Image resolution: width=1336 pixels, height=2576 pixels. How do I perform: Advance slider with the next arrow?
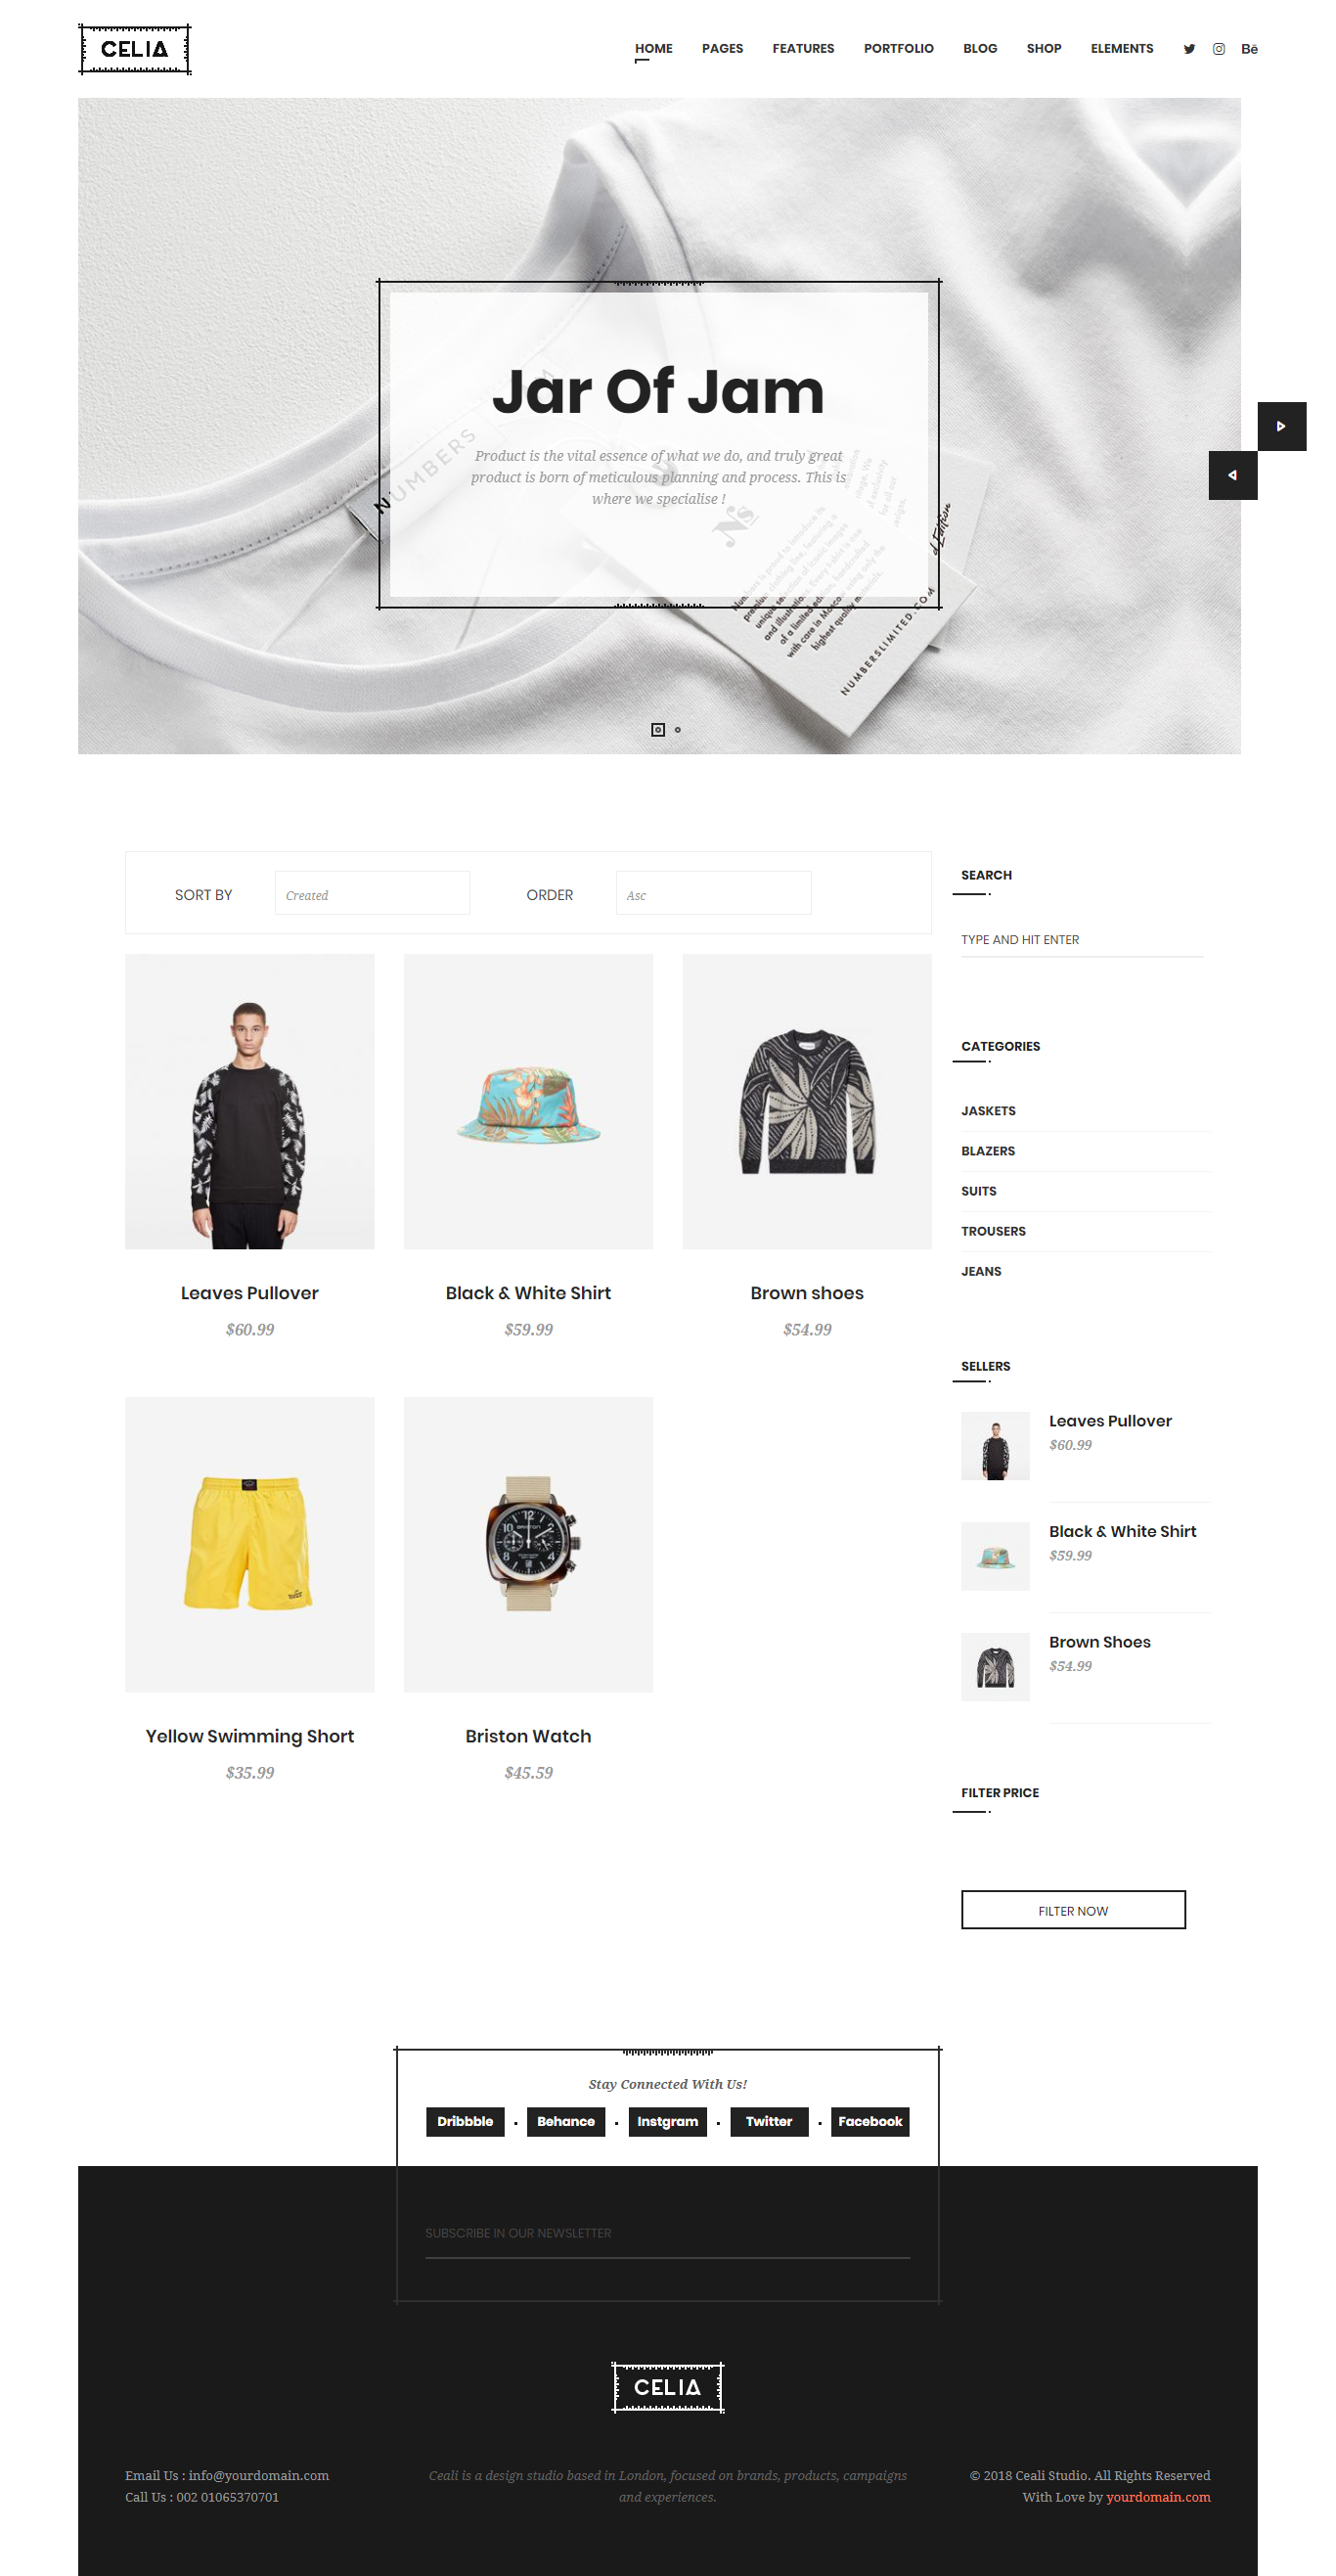coord(1281,426)
